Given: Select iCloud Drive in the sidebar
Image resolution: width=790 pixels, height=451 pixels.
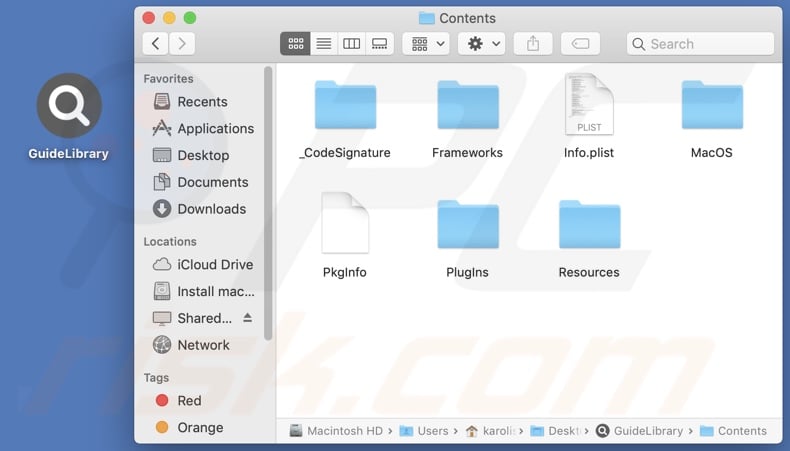Looking at the screenshot, I should tap(203, 265).
